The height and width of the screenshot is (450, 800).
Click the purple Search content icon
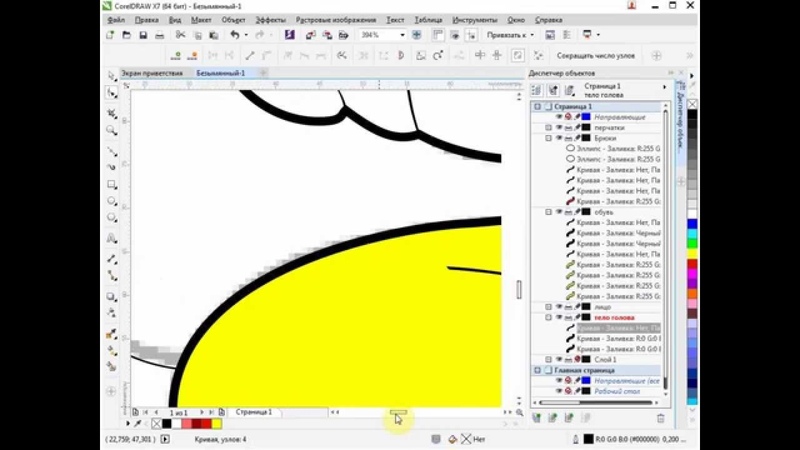290,35
